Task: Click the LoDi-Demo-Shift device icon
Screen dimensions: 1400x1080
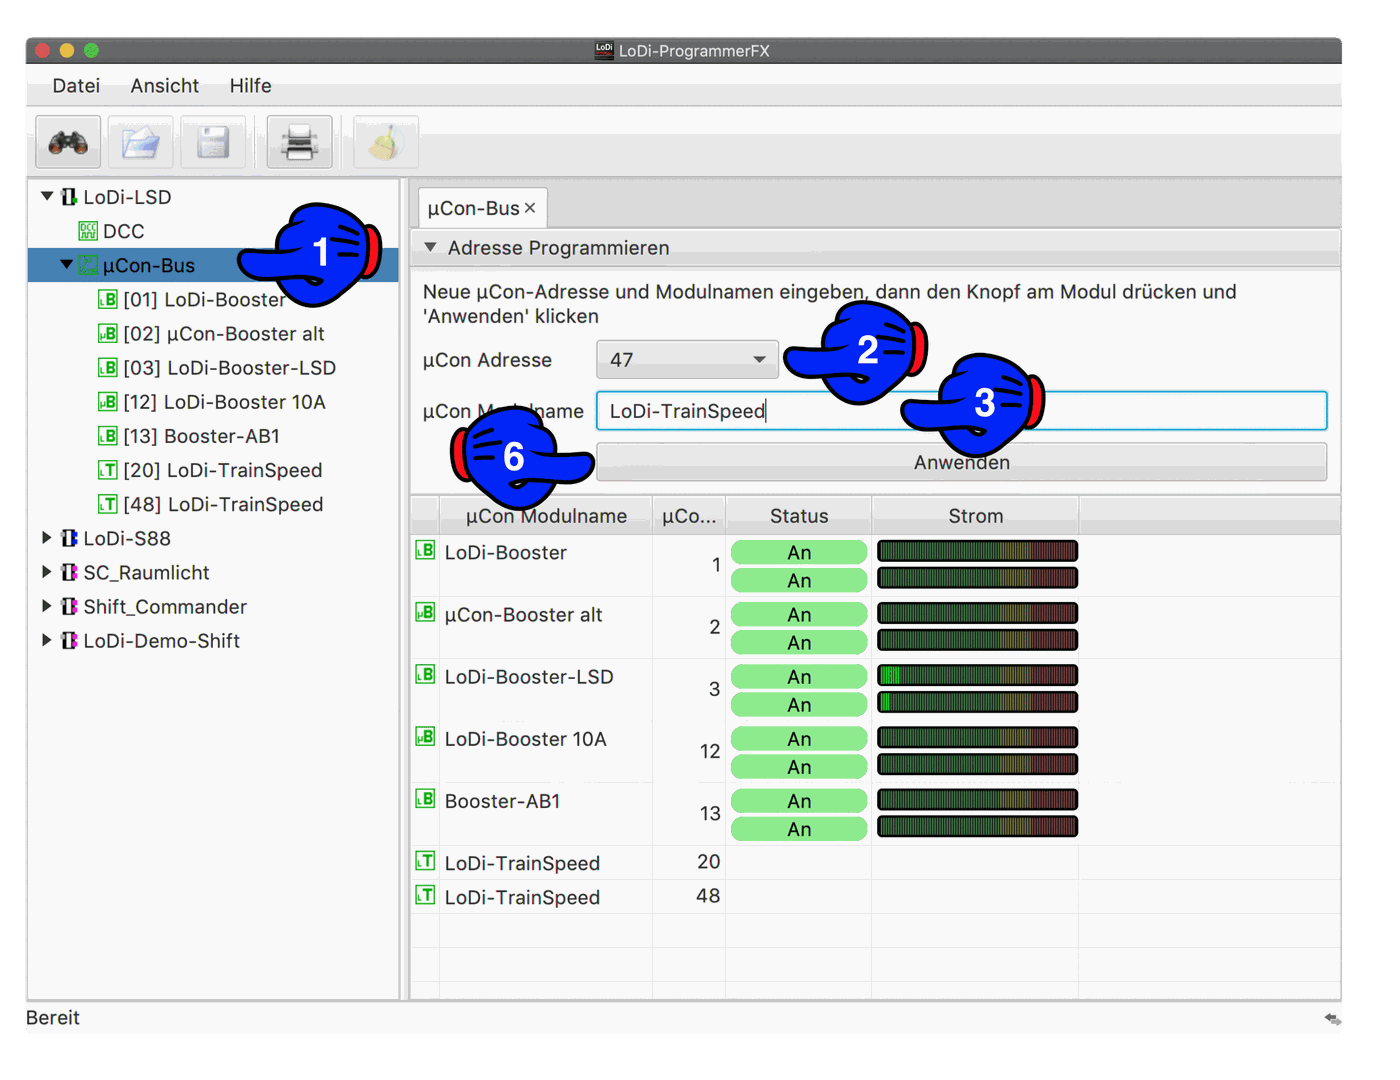Action: 69,640
